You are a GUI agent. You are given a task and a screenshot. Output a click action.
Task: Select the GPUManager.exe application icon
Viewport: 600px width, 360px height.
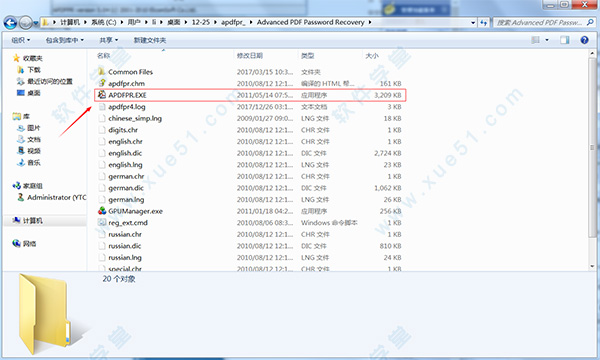pos(102,211)
